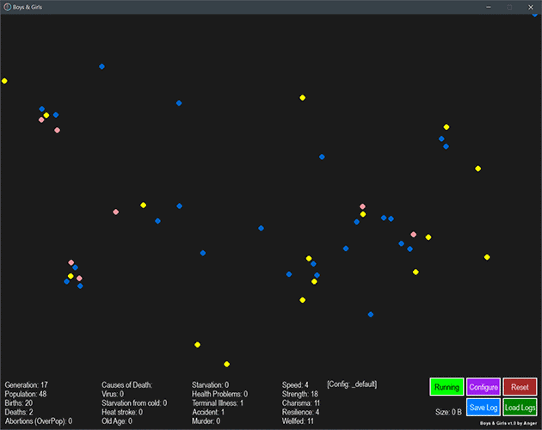The height and width of the screenshot is (430, 542).
Task: Minimize the Boys & Girls window
Action: point(488,7)
